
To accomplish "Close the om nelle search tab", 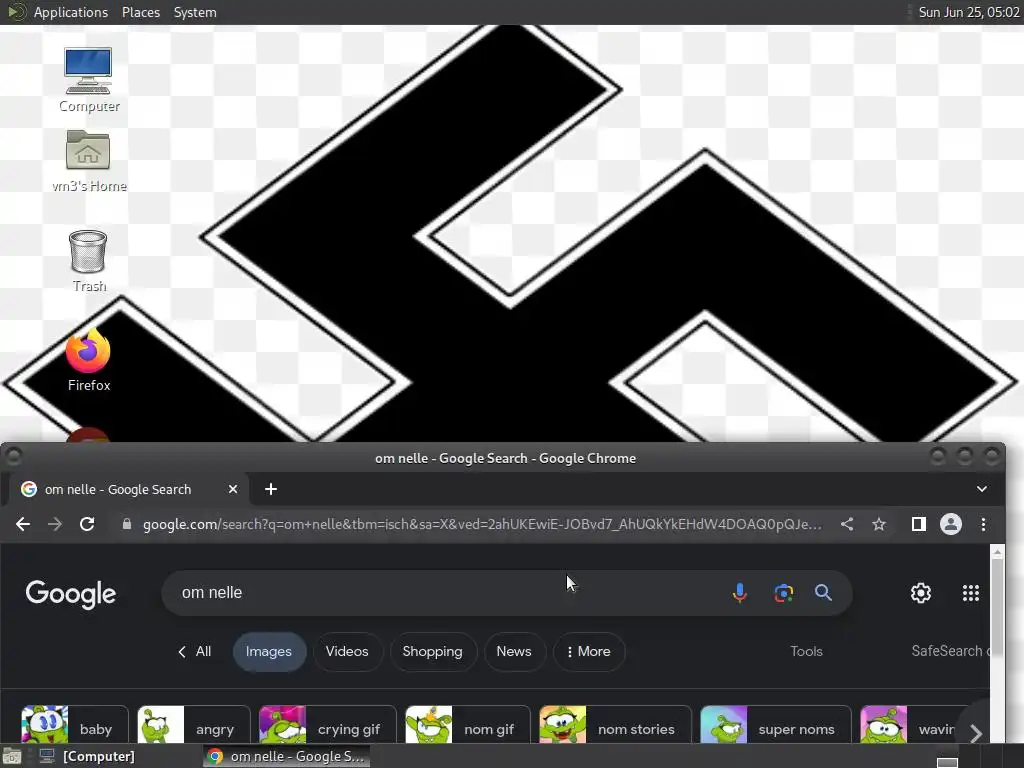I will (x=232, y=489).
